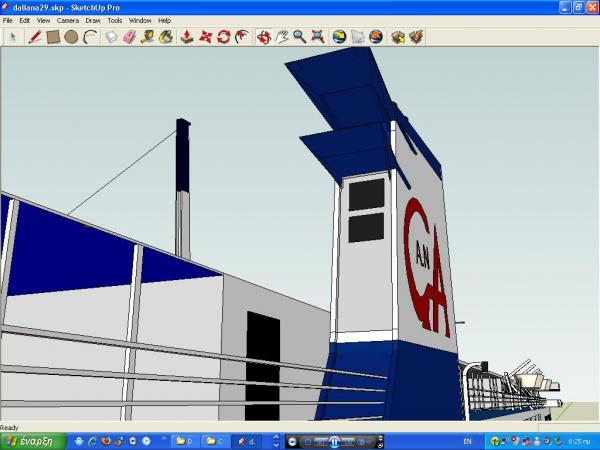This screenshot has height=450, width=600.
Task: Open the File menu
Action: pos(7,21)
